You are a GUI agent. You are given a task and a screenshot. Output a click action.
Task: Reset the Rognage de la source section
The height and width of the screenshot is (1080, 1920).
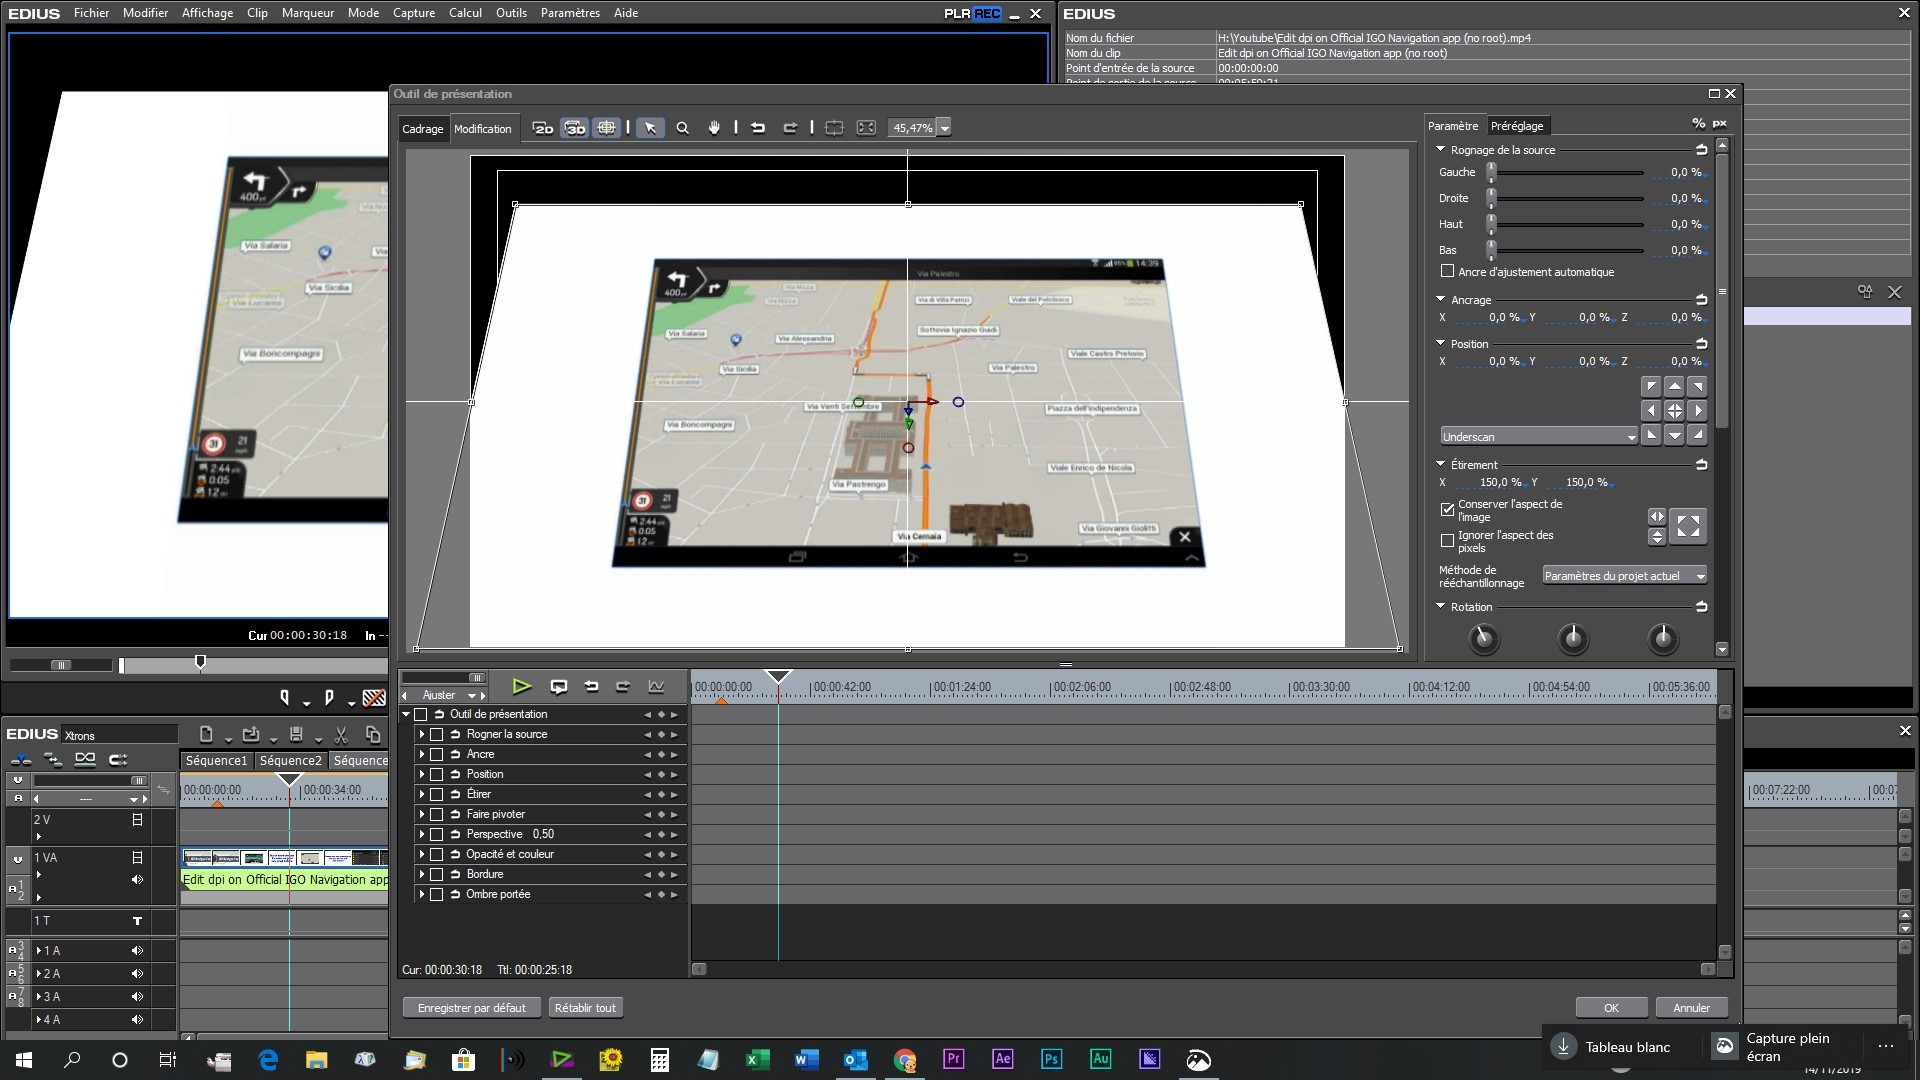(x=1701, y=150)
